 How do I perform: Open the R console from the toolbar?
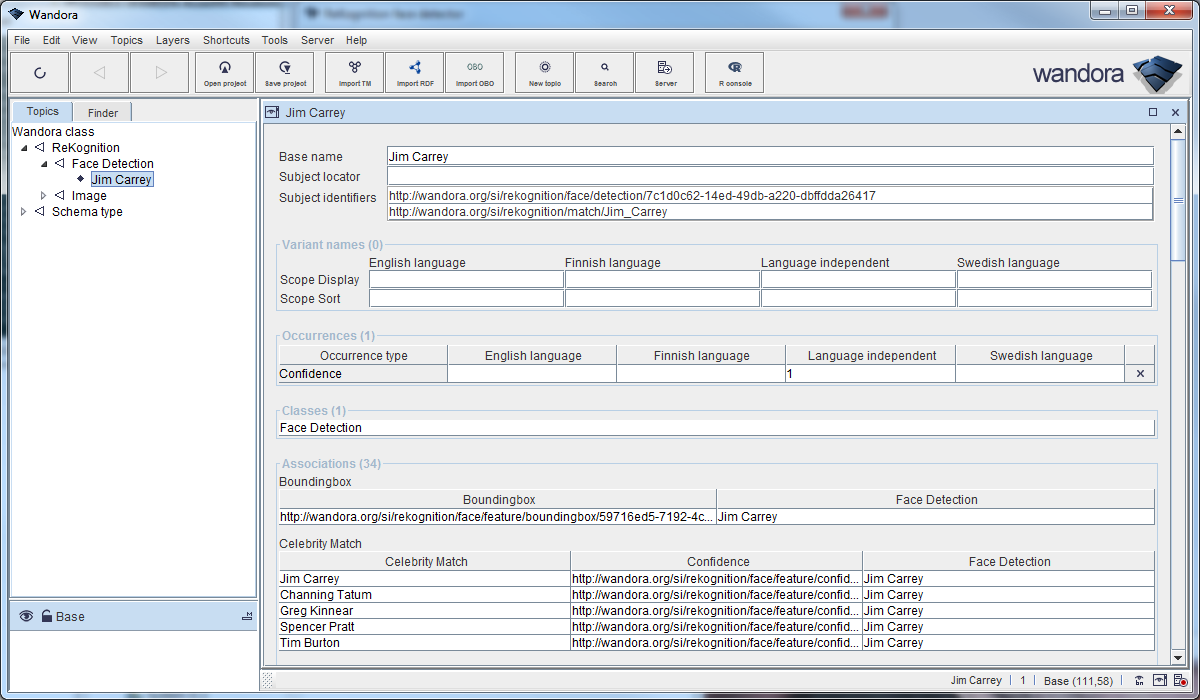click(735, 73)
